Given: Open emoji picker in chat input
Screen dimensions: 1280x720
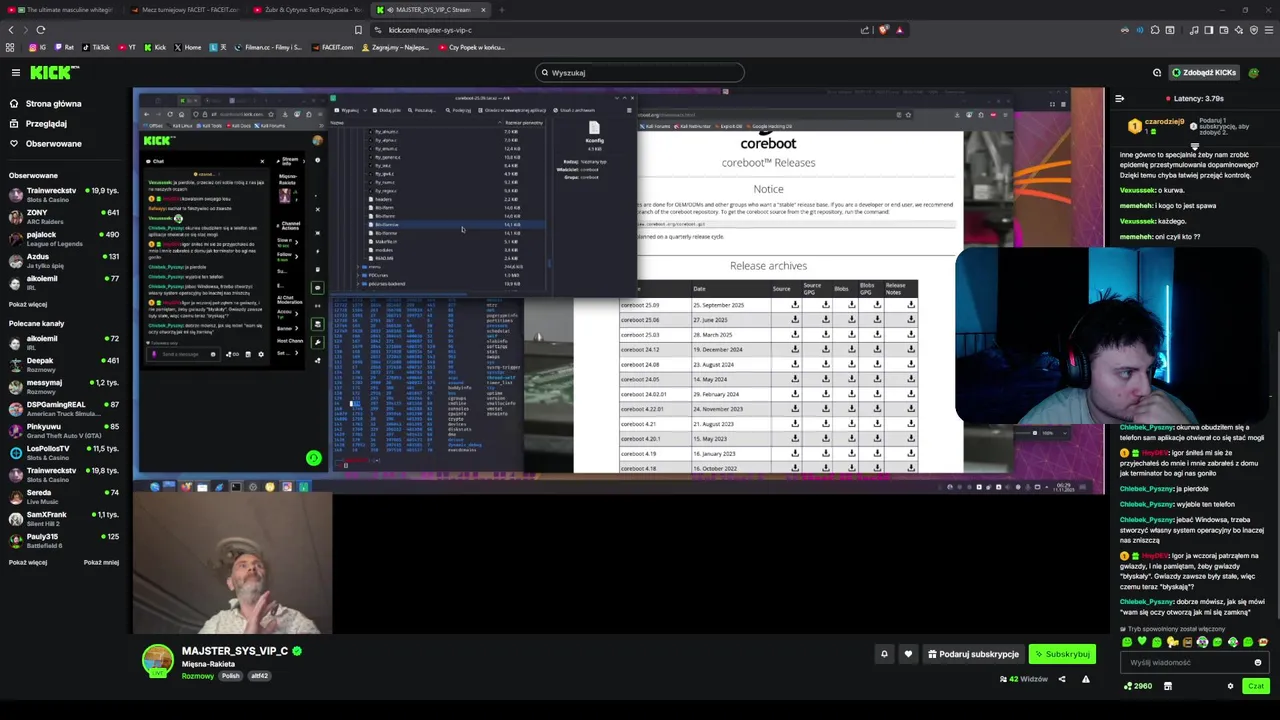Looking at the screenshot, I should point(1258,662).
